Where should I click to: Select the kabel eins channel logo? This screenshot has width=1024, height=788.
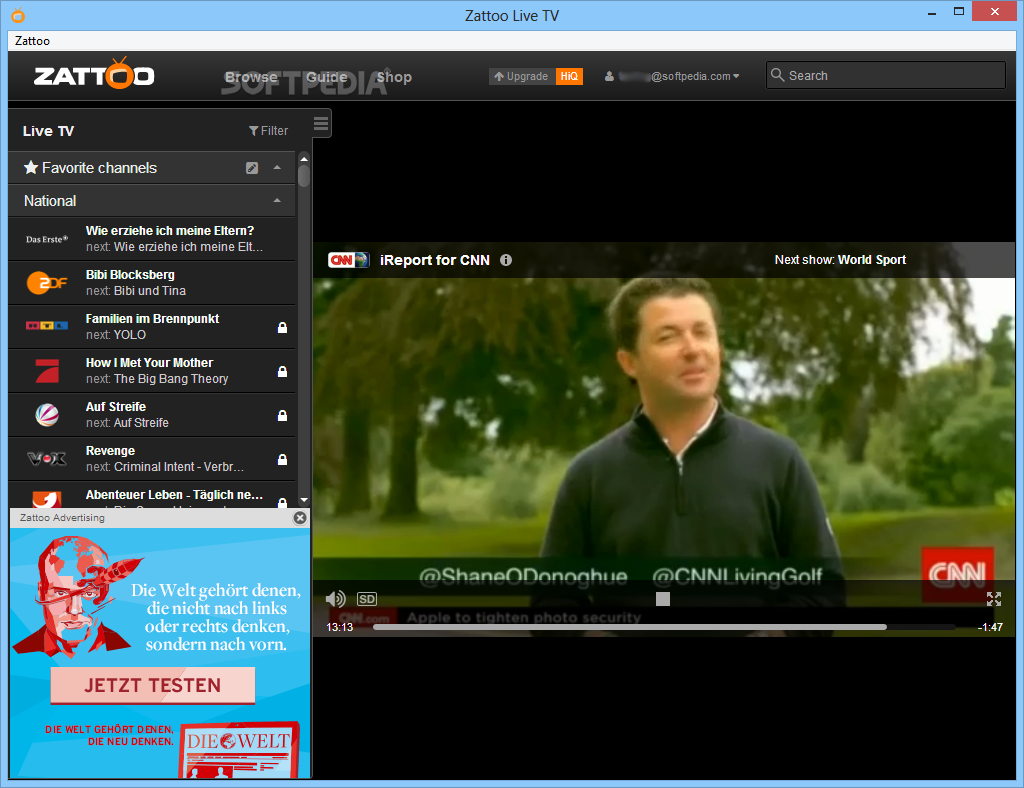pyautogui.click(x=47, y=500)
